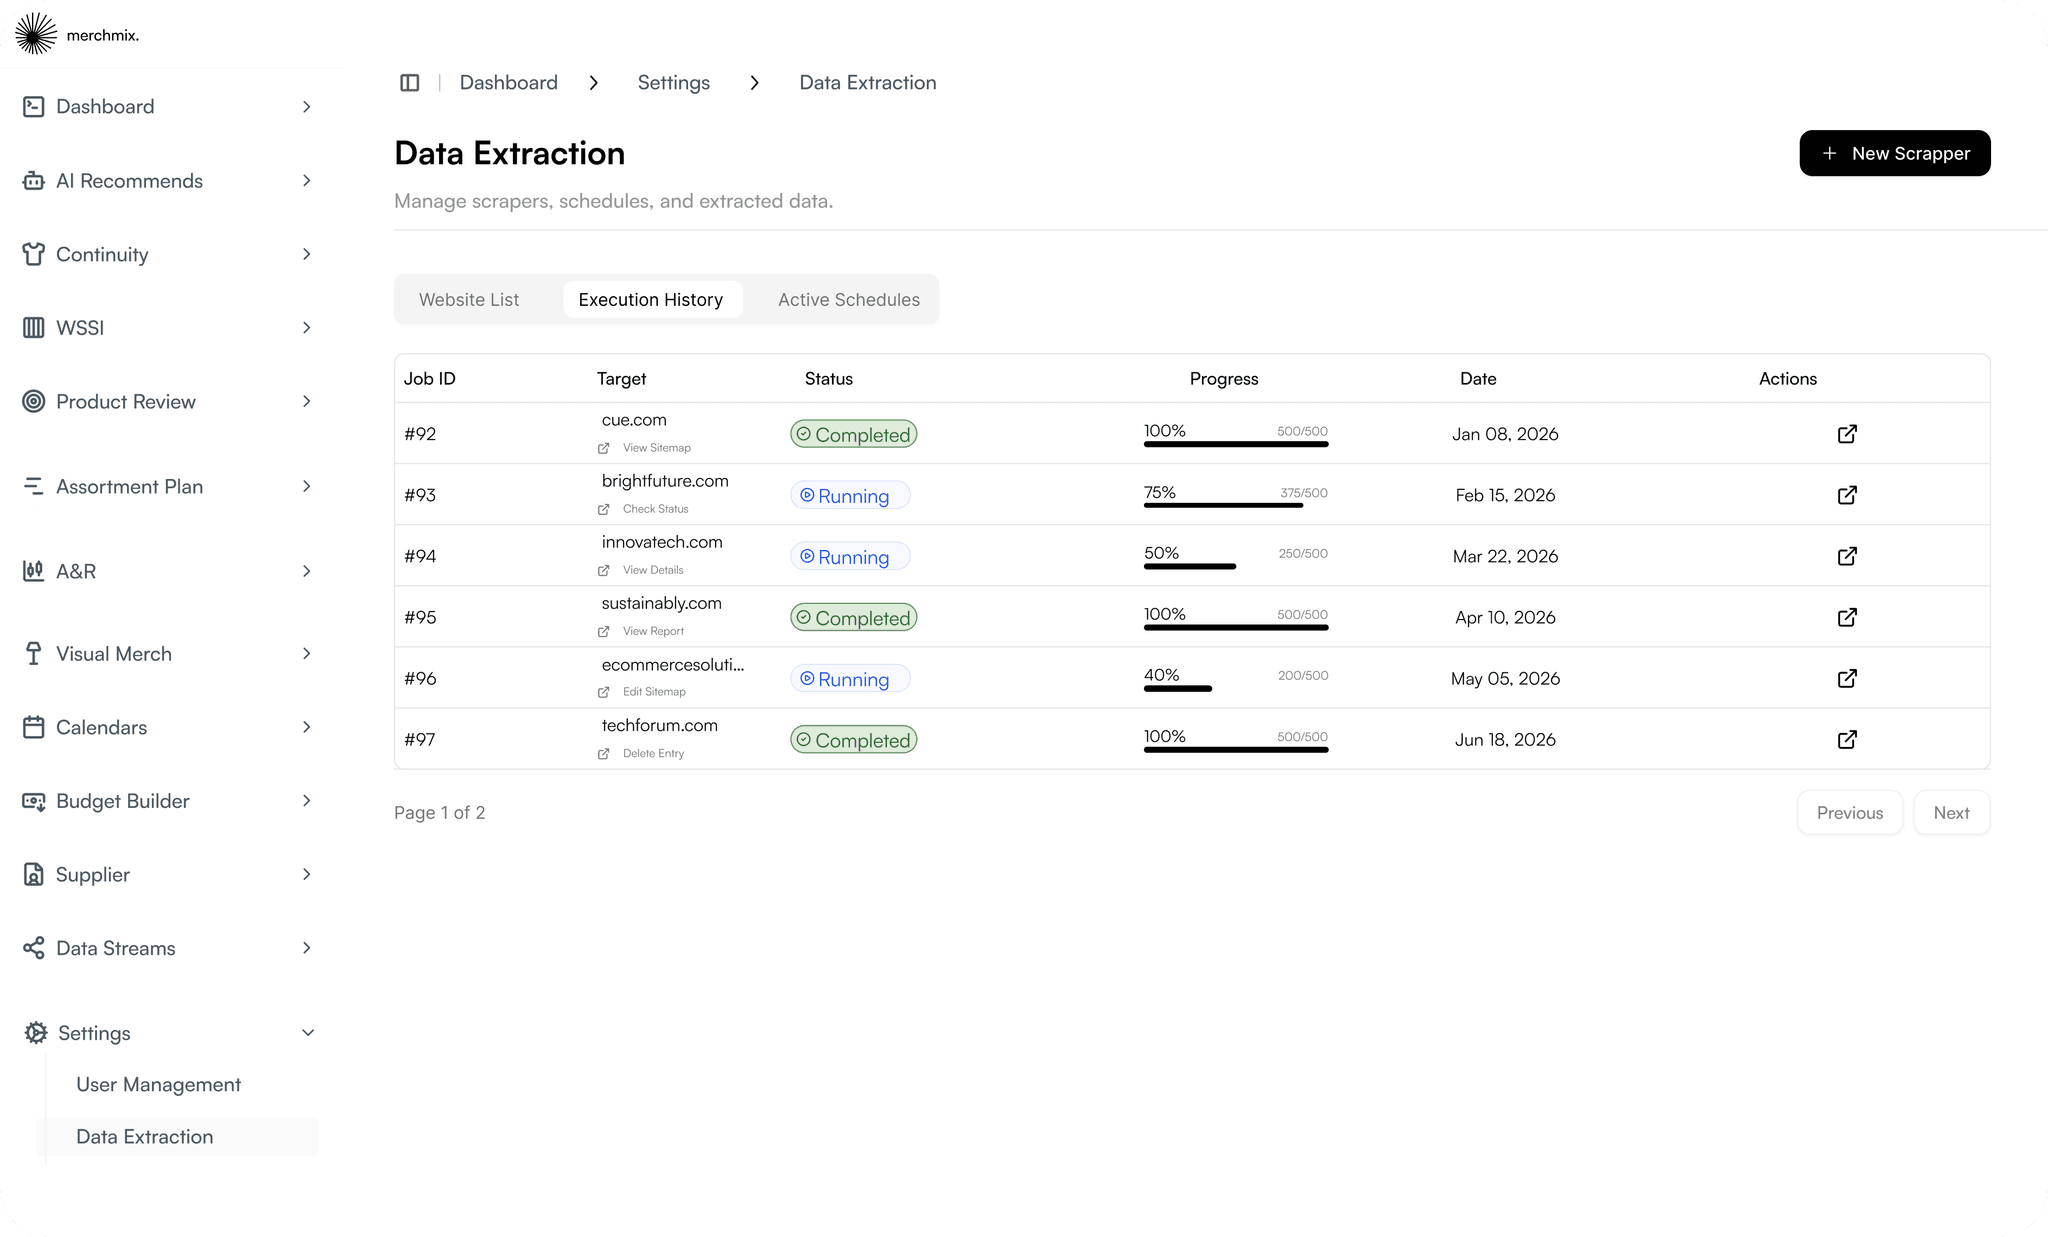Create a New Scrapper
The width and height of the screenshot is (2048, 1237).
click(x=1895, y=153)
